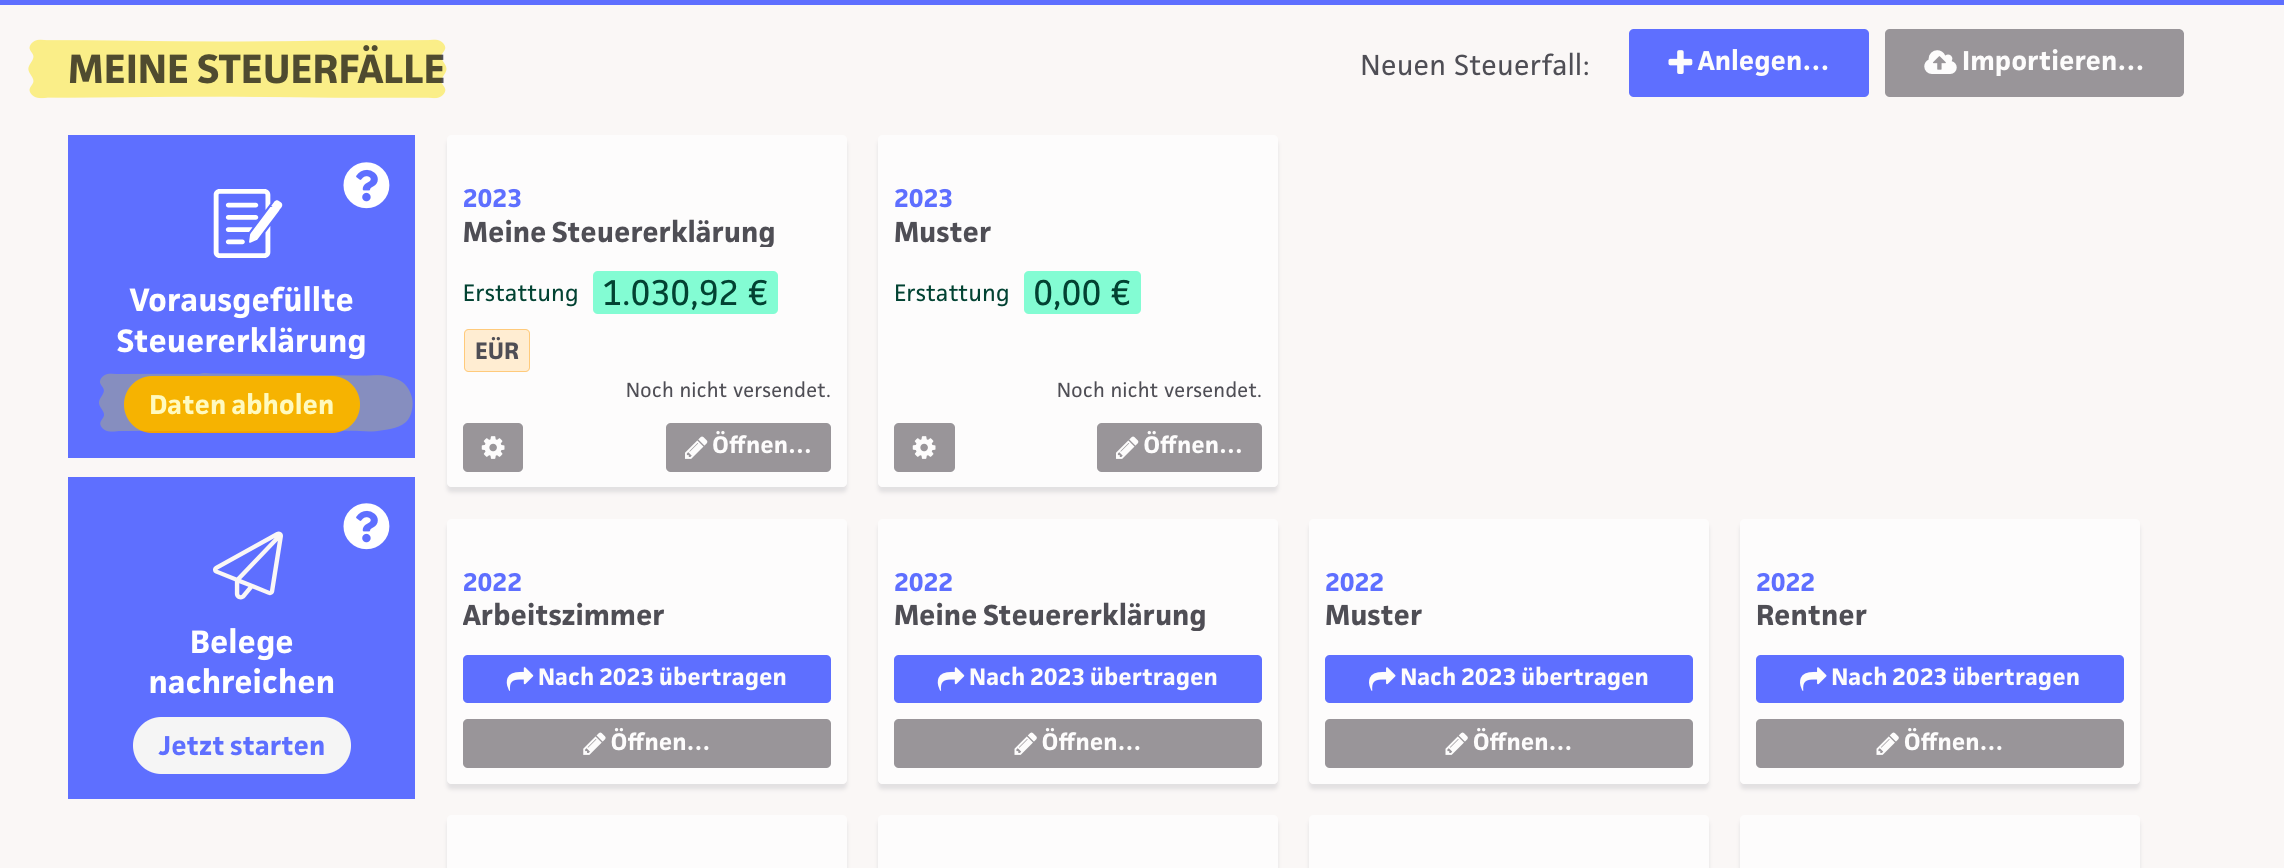Screen dimensions: 2284x868
Task: Click Anlegen to create new tax case
Action: [1748, 63]
